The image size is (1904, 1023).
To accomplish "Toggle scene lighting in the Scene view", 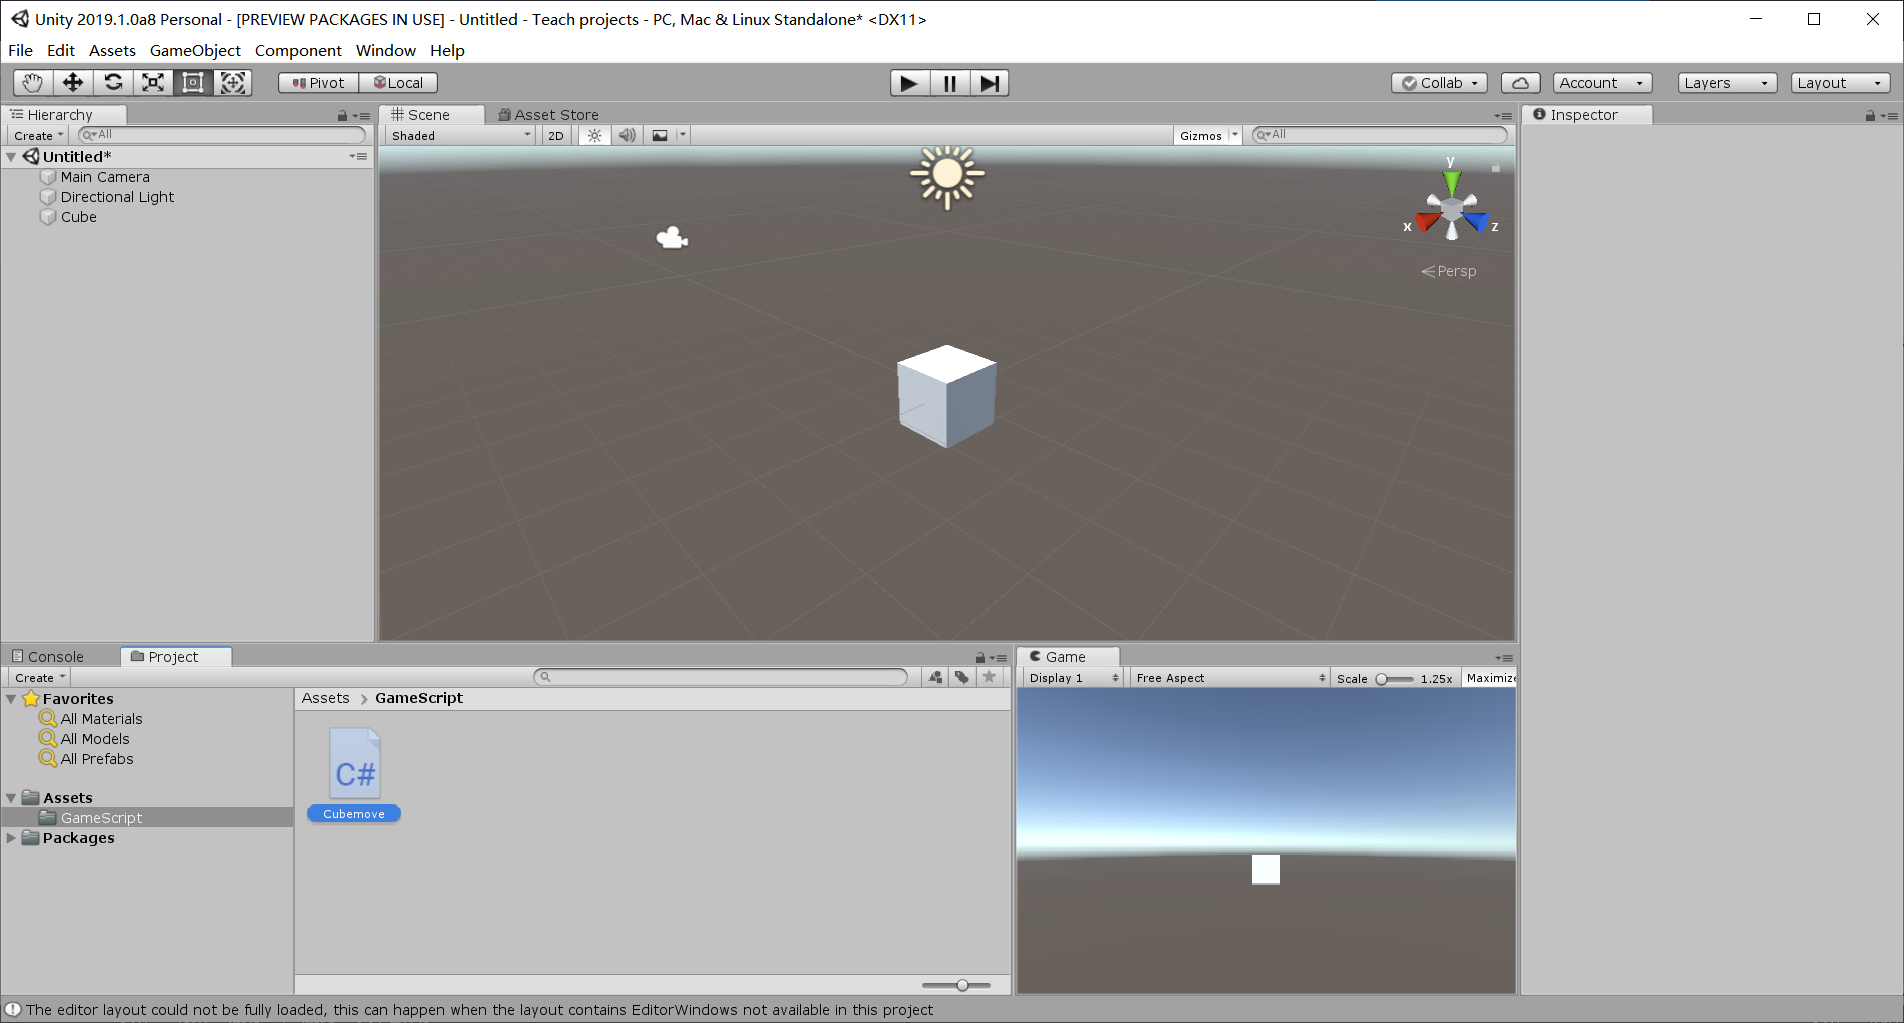I will 594,135.
